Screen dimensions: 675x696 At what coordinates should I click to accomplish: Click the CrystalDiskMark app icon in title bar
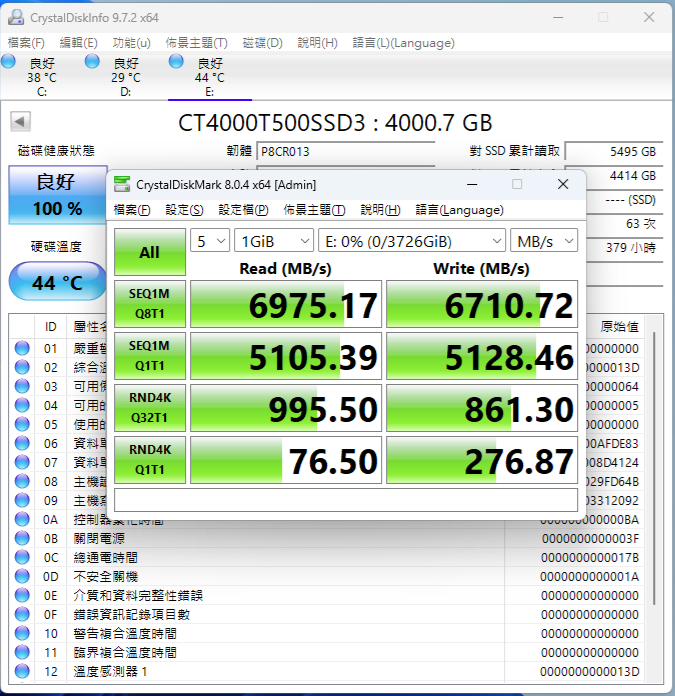pos(122,184)
